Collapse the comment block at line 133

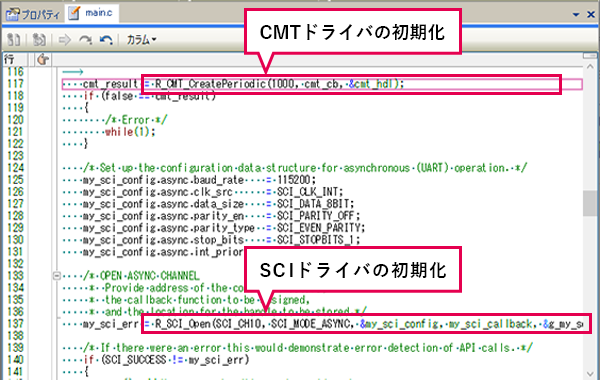point(56,276)
